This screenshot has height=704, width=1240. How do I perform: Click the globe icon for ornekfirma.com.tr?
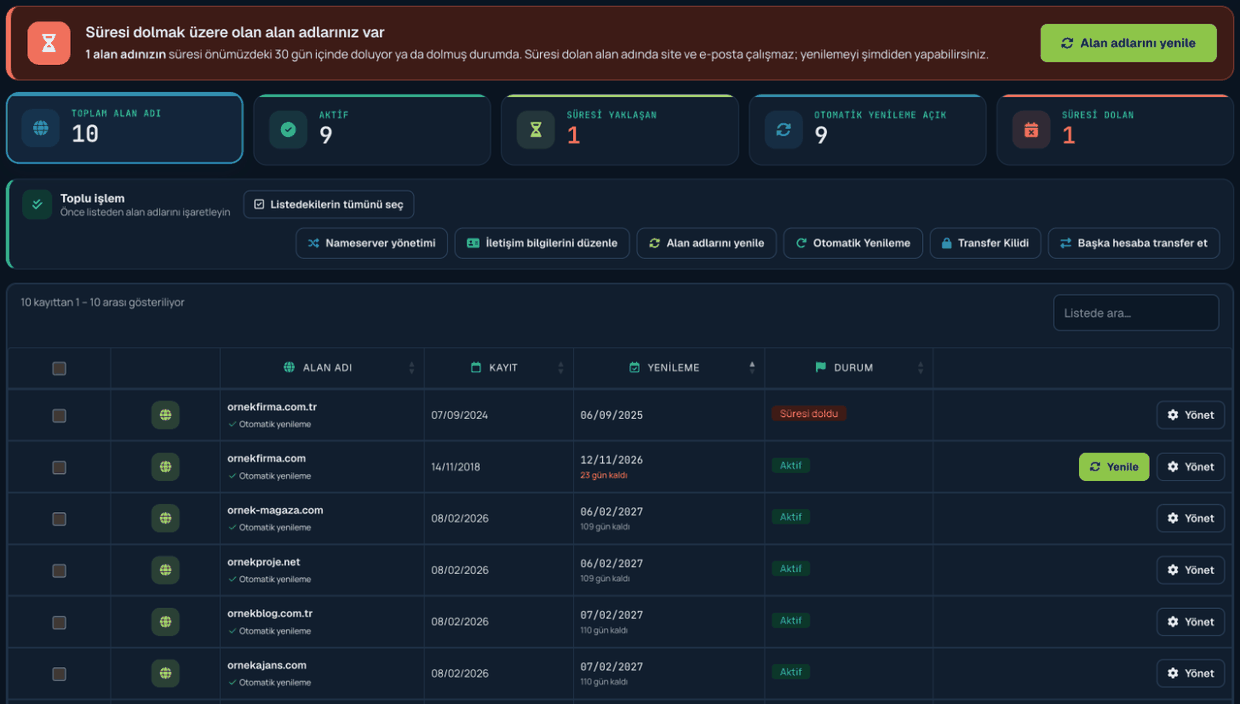click(165, 415)
